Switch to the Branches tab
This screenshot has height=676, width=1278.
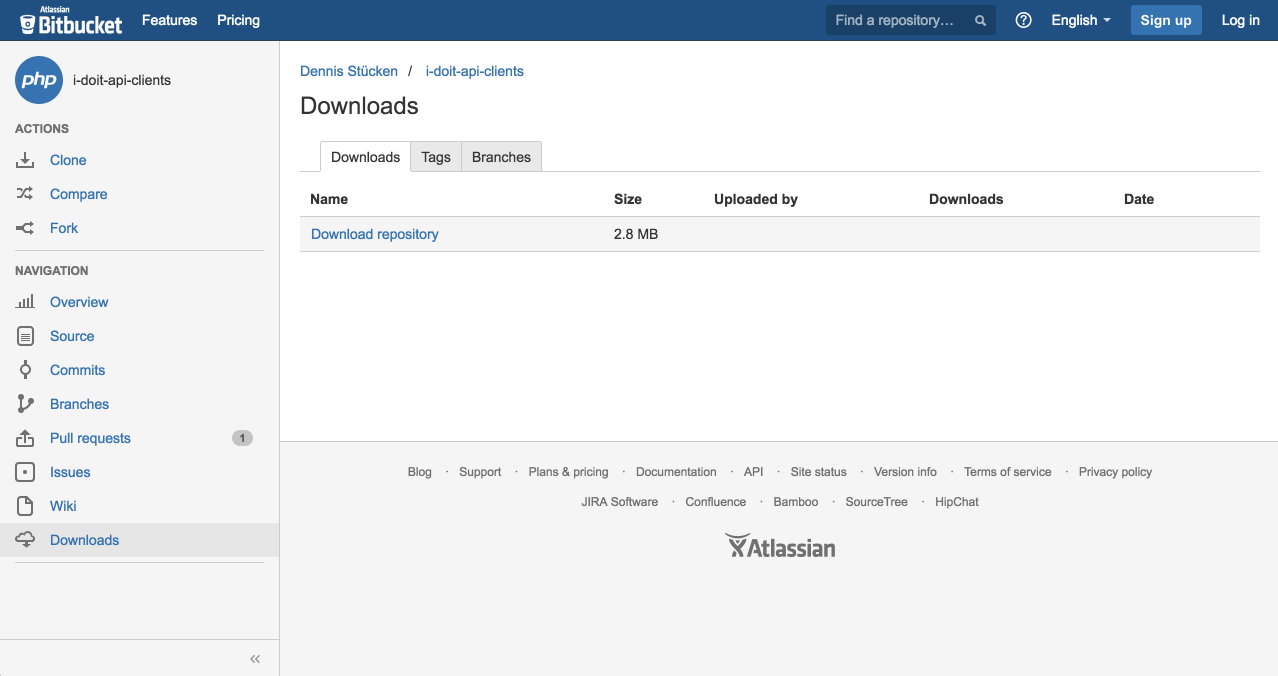tap(501, 157)
